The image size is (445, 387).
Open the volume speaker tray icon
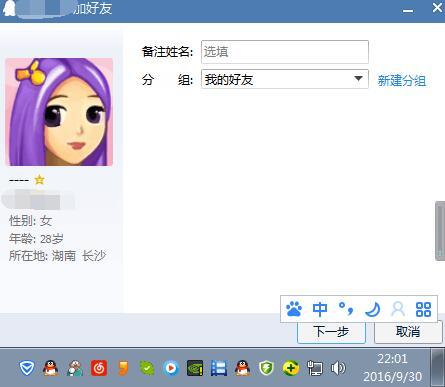click(x=338, y=369)
